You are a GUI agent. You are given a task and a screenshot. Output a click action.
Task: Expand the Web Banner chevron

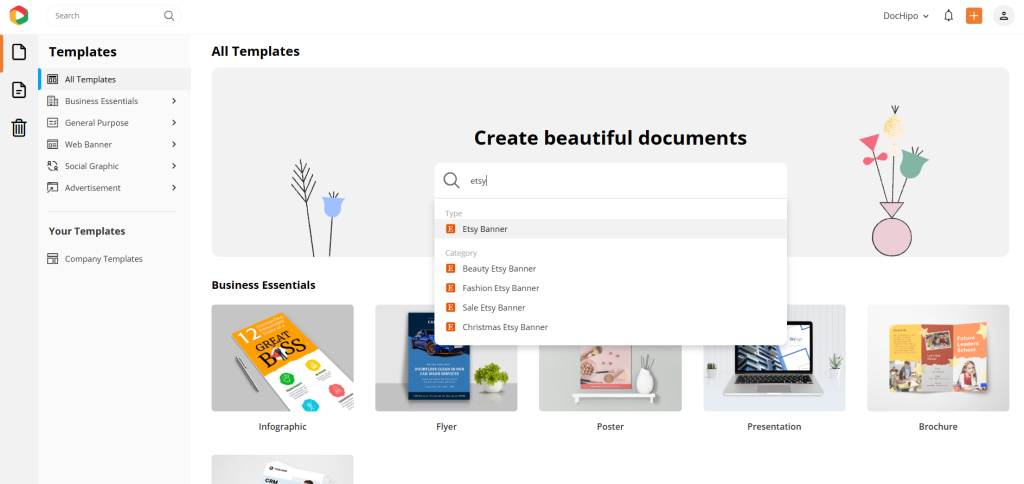pos(174,144)
